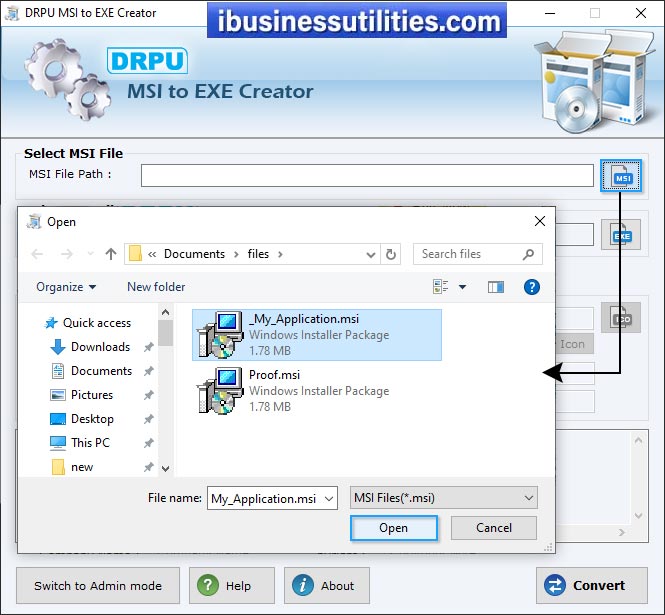Click the navigation pane scroll up arrow
This screenshot has width=665, height=615.
pyautogui.click(x=165, y=313)
